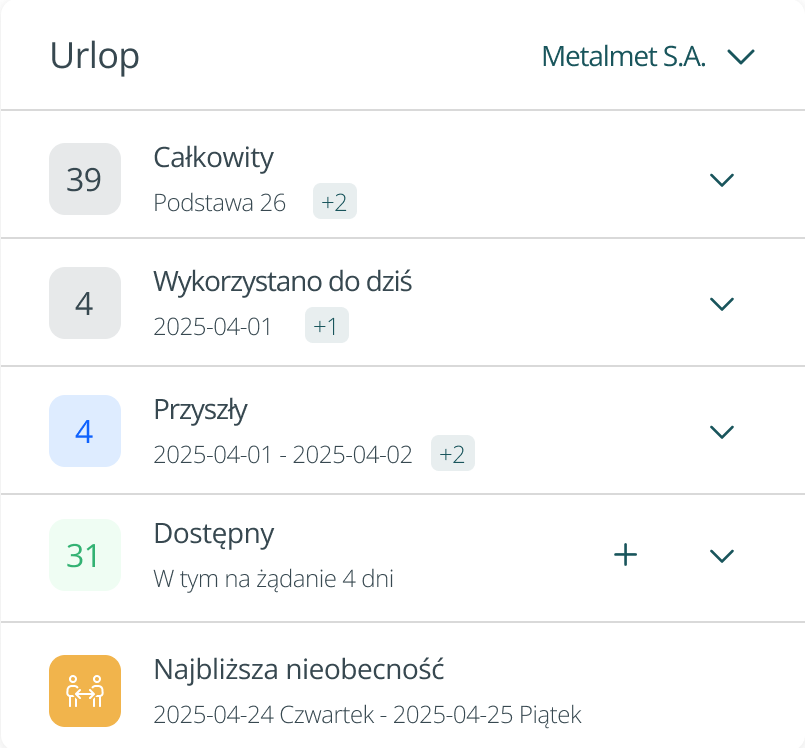
Task: Click the +2 badge next to future dates
Action: coord(452,453)
